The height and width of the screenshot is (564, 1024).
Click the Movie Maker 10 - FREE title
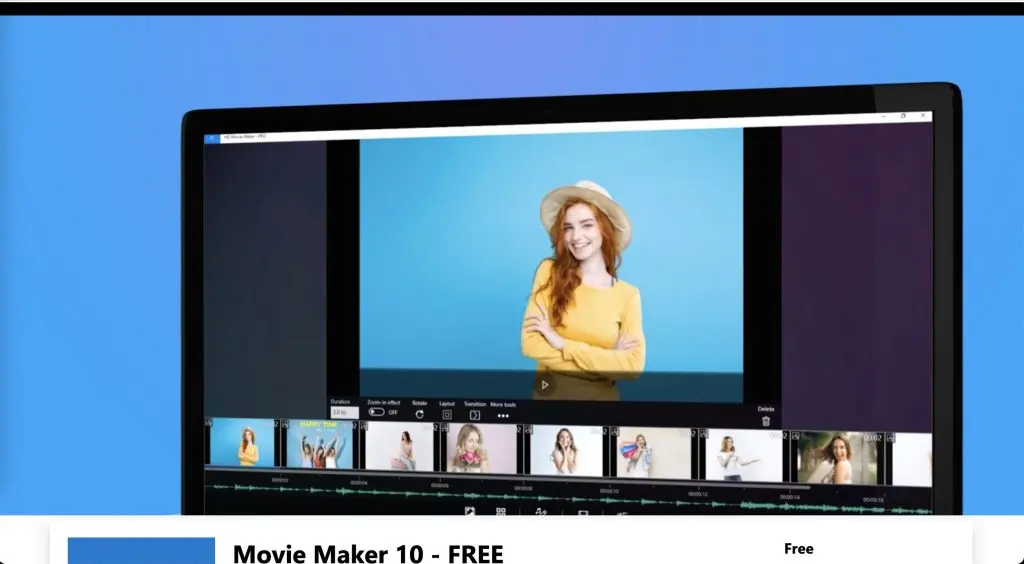[368, 553]
